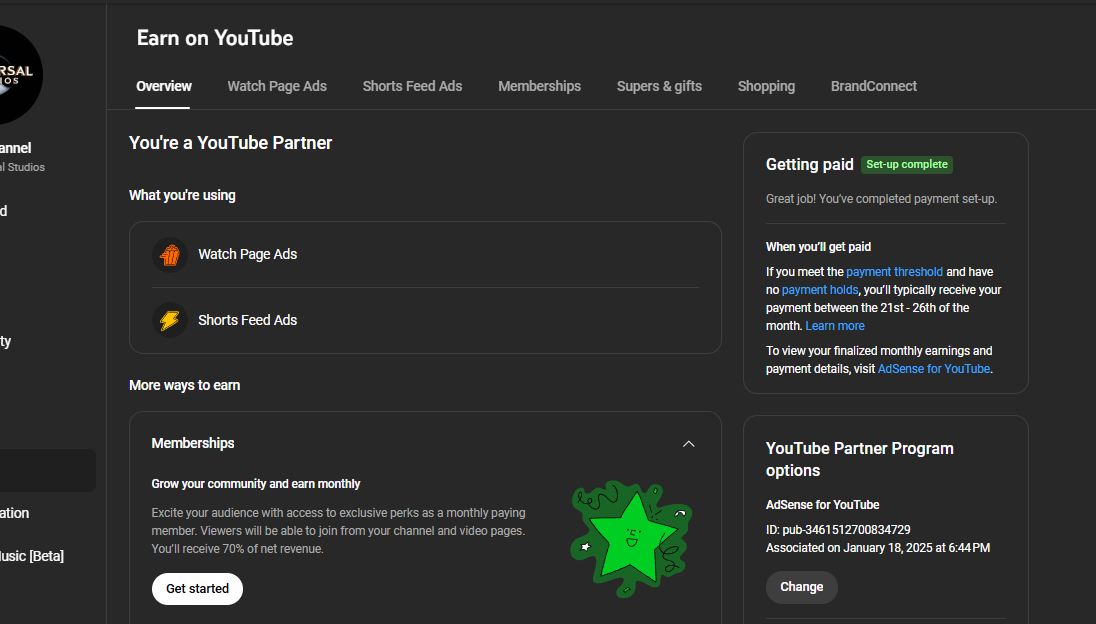
Task: Select the Supers & gifts tab
Action: (x=659, y=87)
